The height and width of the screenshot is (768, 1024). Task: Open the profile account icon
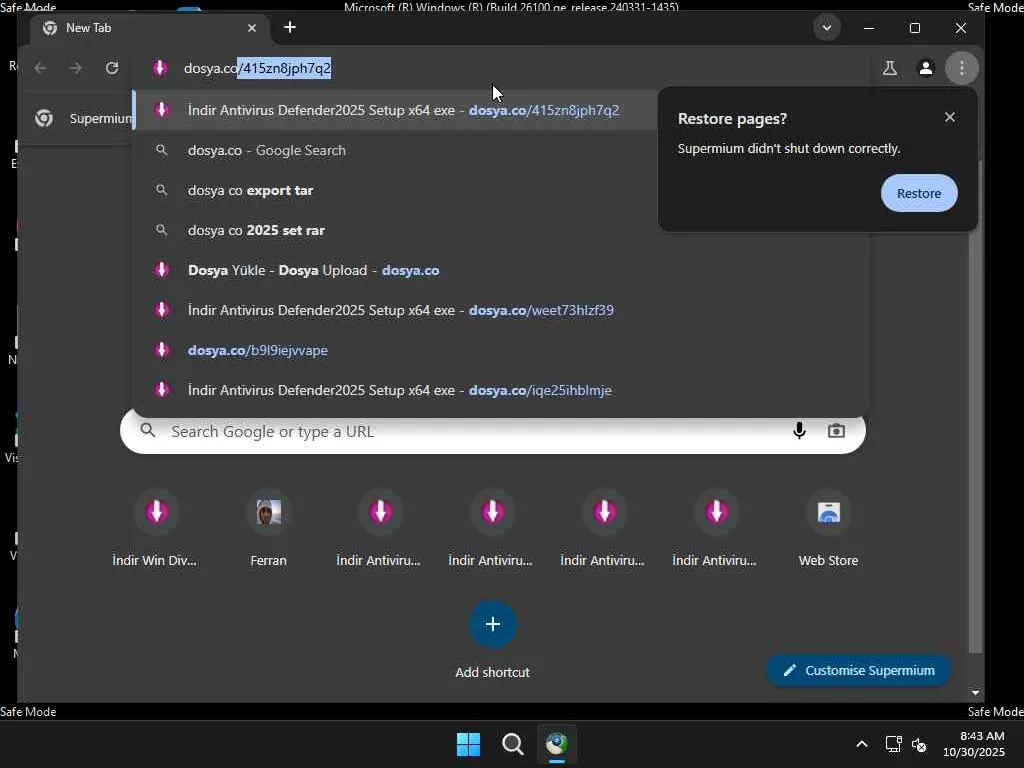(925, 68)
